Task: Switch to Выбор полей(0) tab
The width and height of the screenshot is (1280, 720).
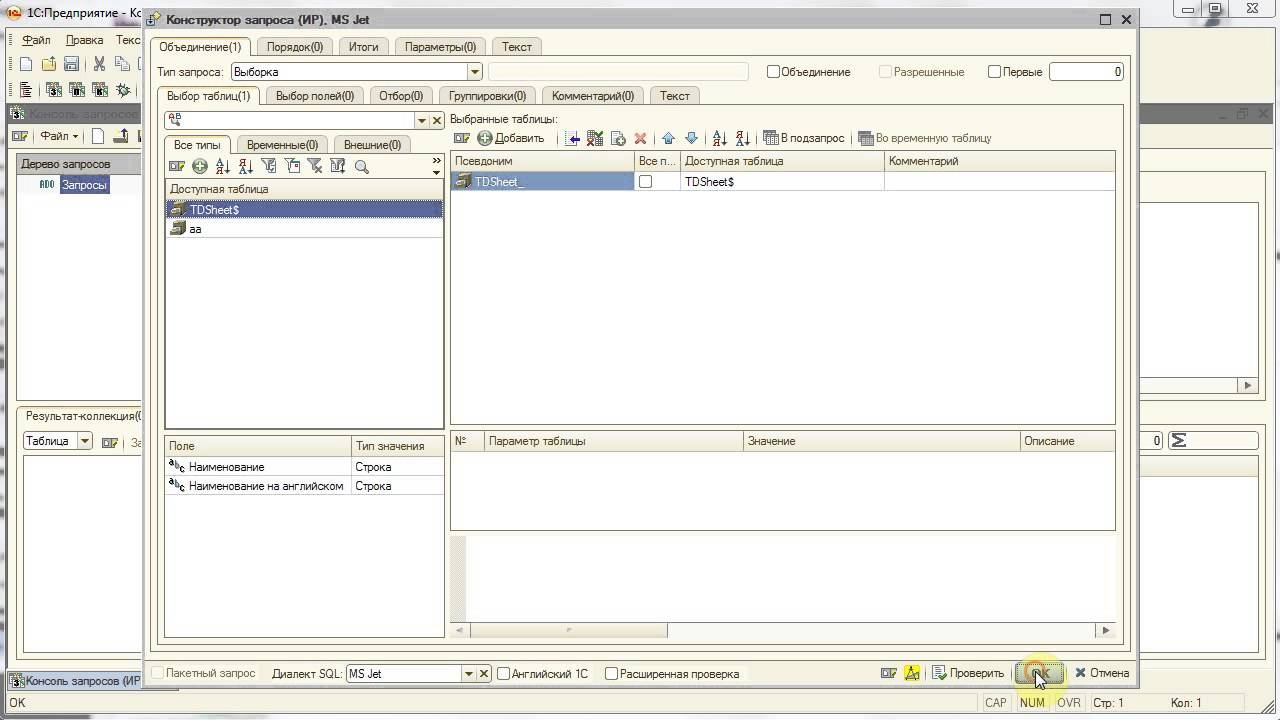Action: (x=315, y=96)
